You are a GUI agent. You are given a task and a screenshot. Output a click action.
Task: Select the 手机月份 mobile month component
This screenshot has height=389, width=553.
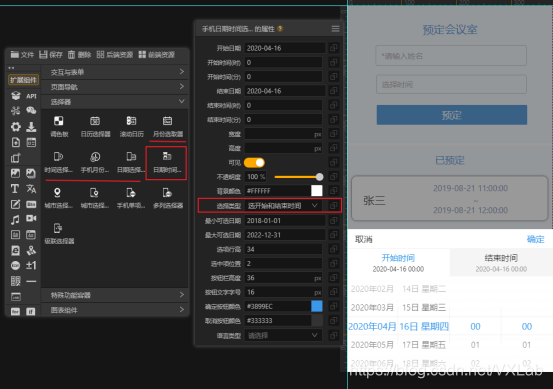[95, 162]
